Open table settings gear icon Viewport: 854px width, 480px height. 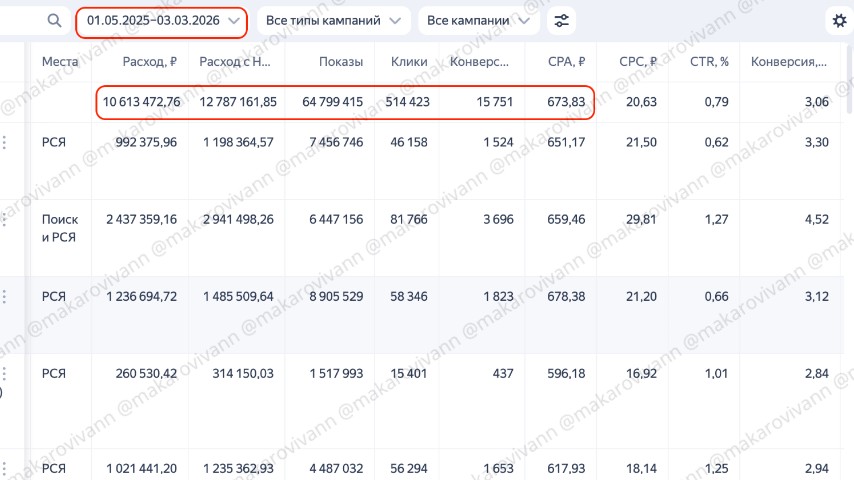[840, 21]
